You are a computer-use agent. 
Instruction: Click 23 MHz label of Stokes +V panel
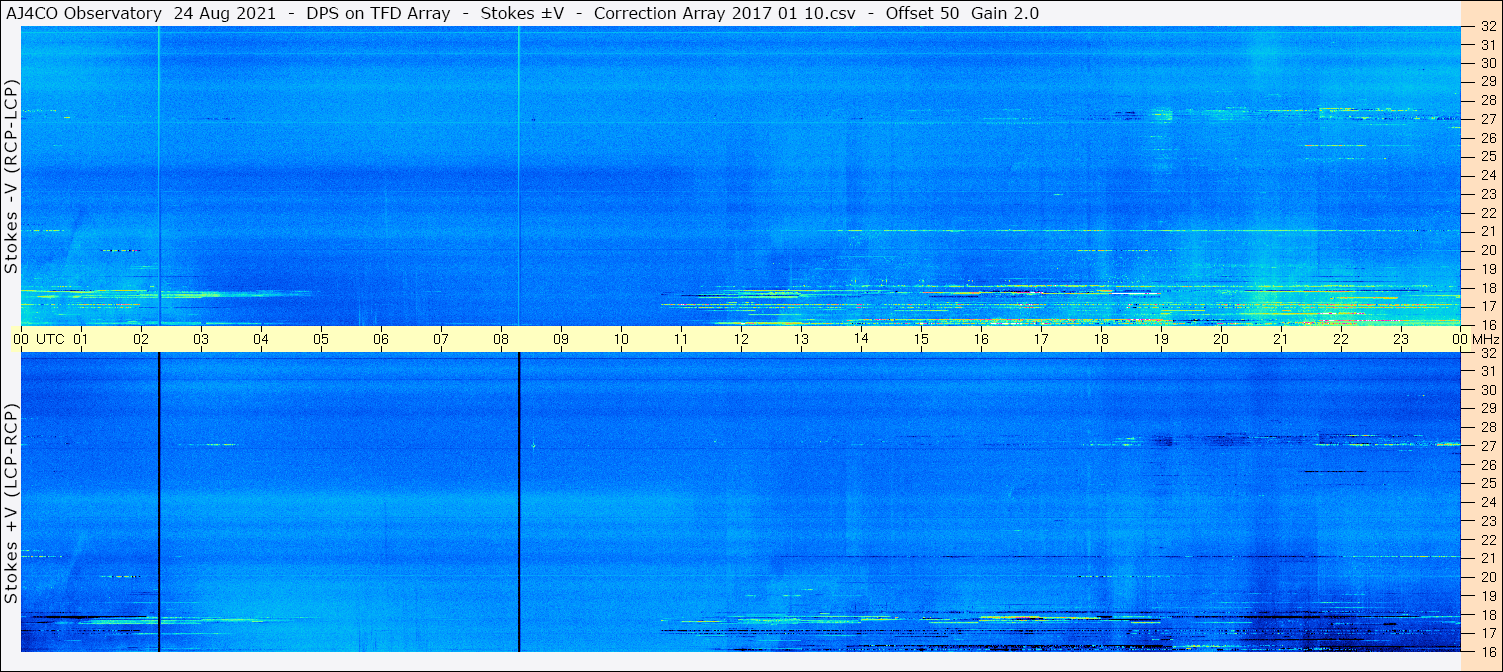pos(1487,521)
